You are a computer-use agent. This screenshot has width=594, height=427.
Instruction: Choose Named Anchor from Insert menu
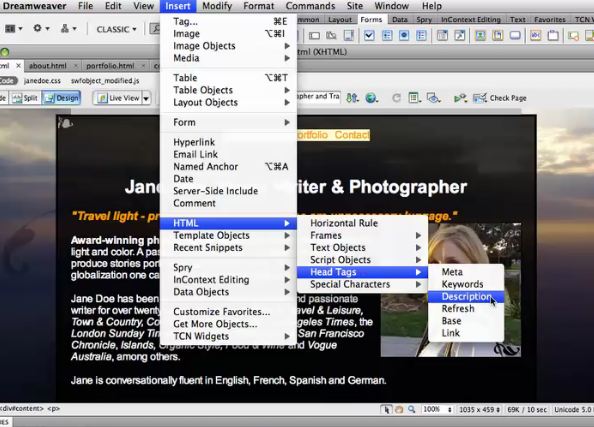click(228, 167)
